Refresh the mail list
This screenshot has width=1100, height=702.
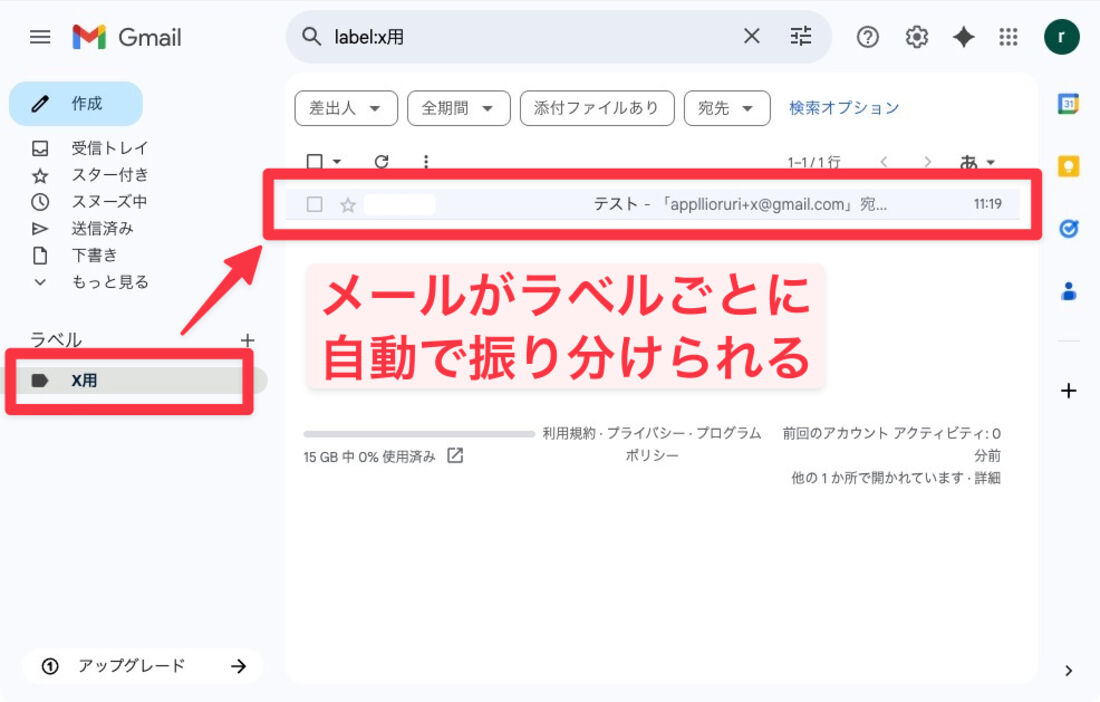382,161
